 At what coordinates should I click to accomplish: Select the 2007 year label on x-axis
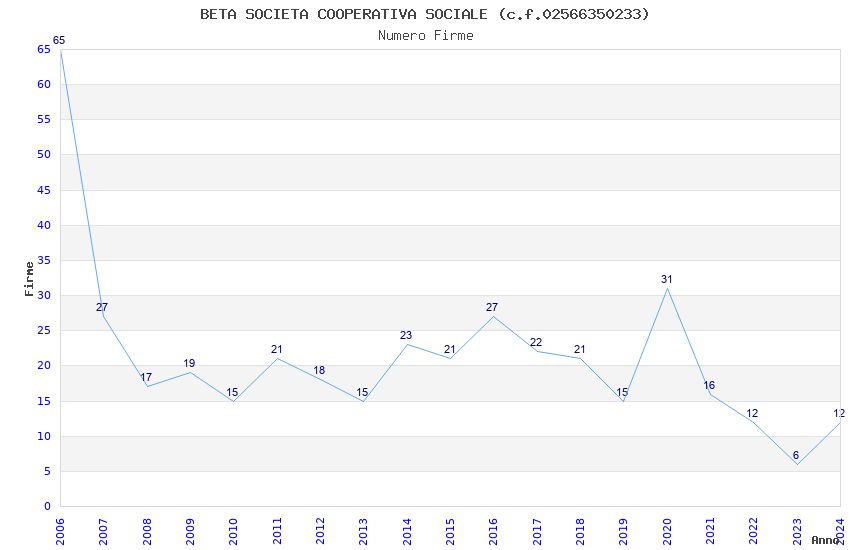click(x=103, y=532)
